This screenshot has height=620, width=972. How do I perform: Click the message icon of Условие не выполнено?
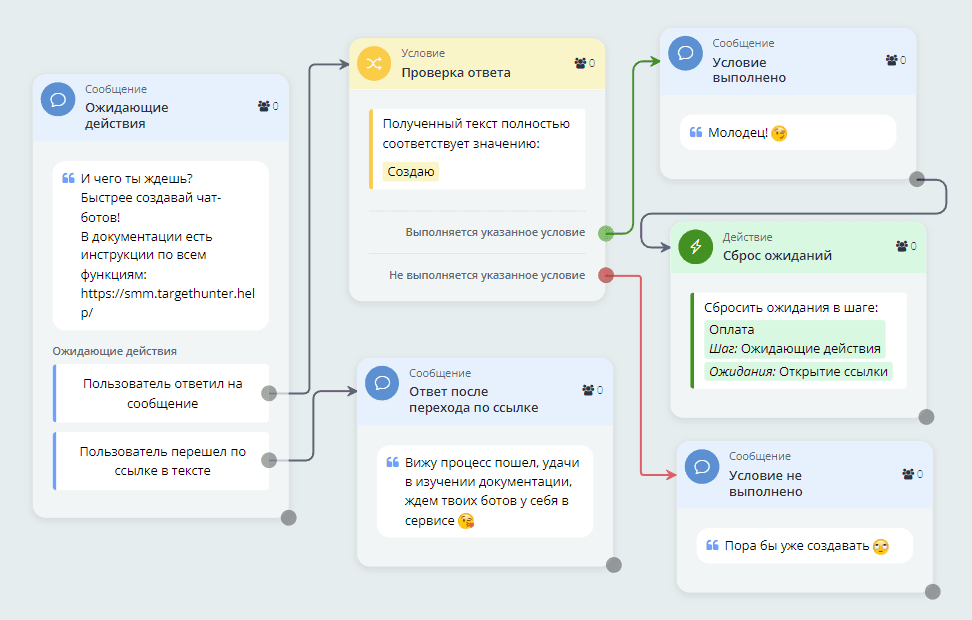[702, 467]
